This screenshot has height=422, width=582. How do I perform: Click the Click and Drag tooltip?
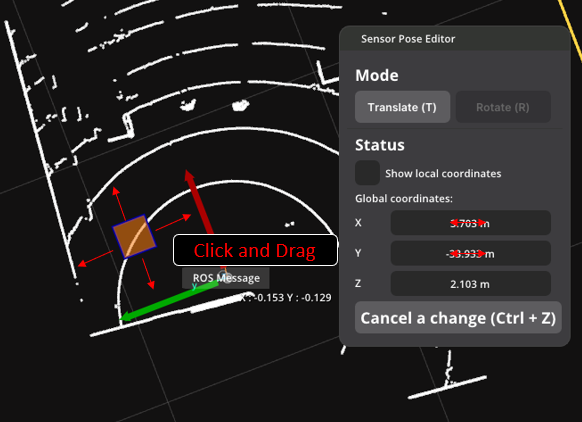coord(255,250)
